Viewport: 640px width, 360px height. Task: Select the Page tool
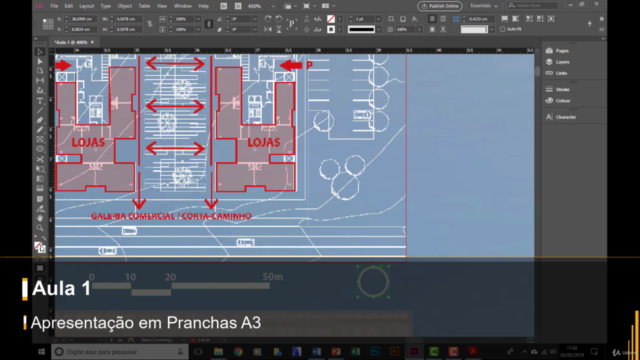coord(40,71)
